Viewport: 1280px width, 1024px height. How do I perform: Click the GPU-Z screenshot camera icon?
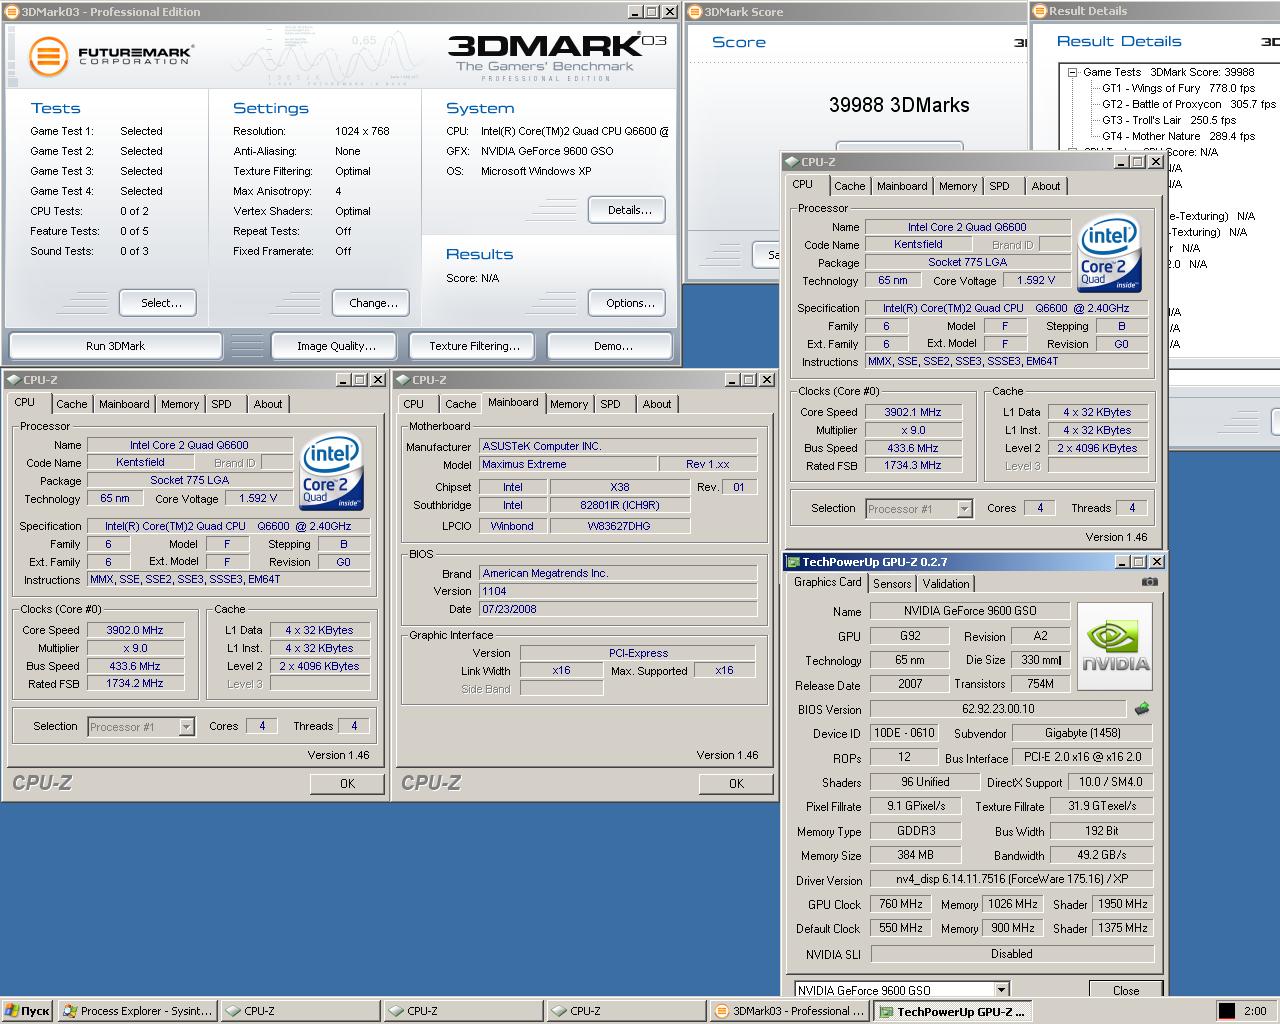pyautogui.click(x=1149, y=582)
